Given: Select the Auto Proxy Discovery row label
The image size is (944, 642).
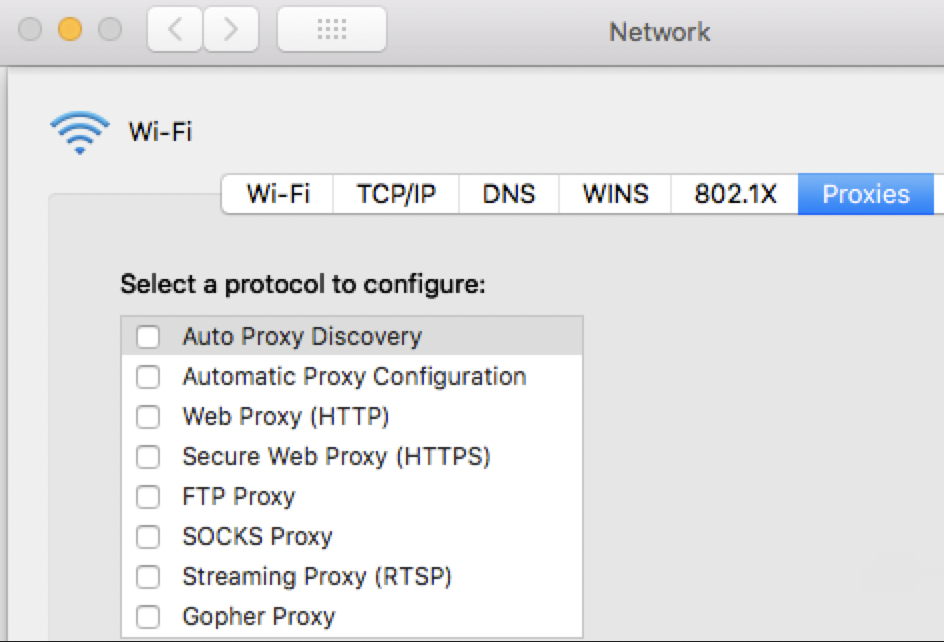Looking at the screenshot, I should click(302, 337).
